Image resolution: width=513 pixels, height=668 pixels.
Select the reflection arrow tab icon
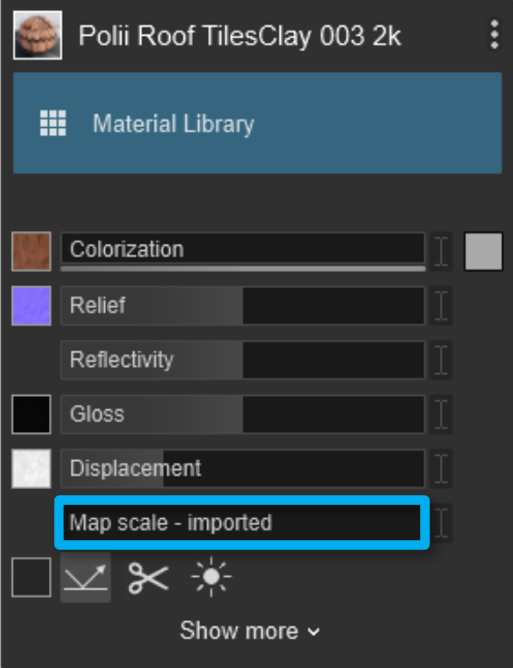tap(86, 577)
